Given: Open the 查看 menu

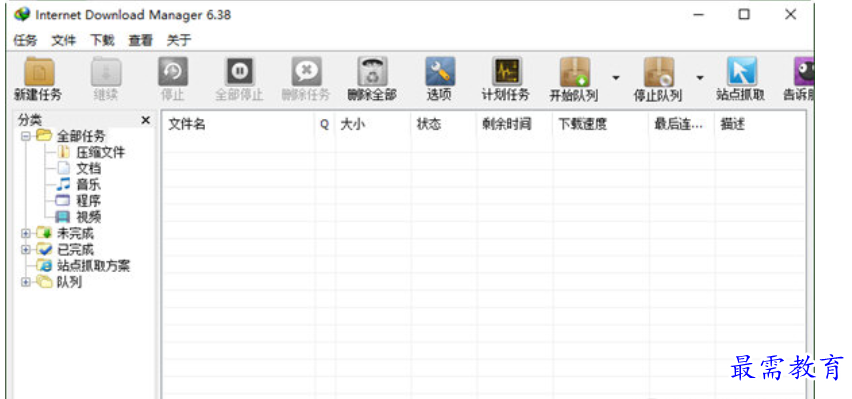Looking at the screenshot, I should [140, 40].
